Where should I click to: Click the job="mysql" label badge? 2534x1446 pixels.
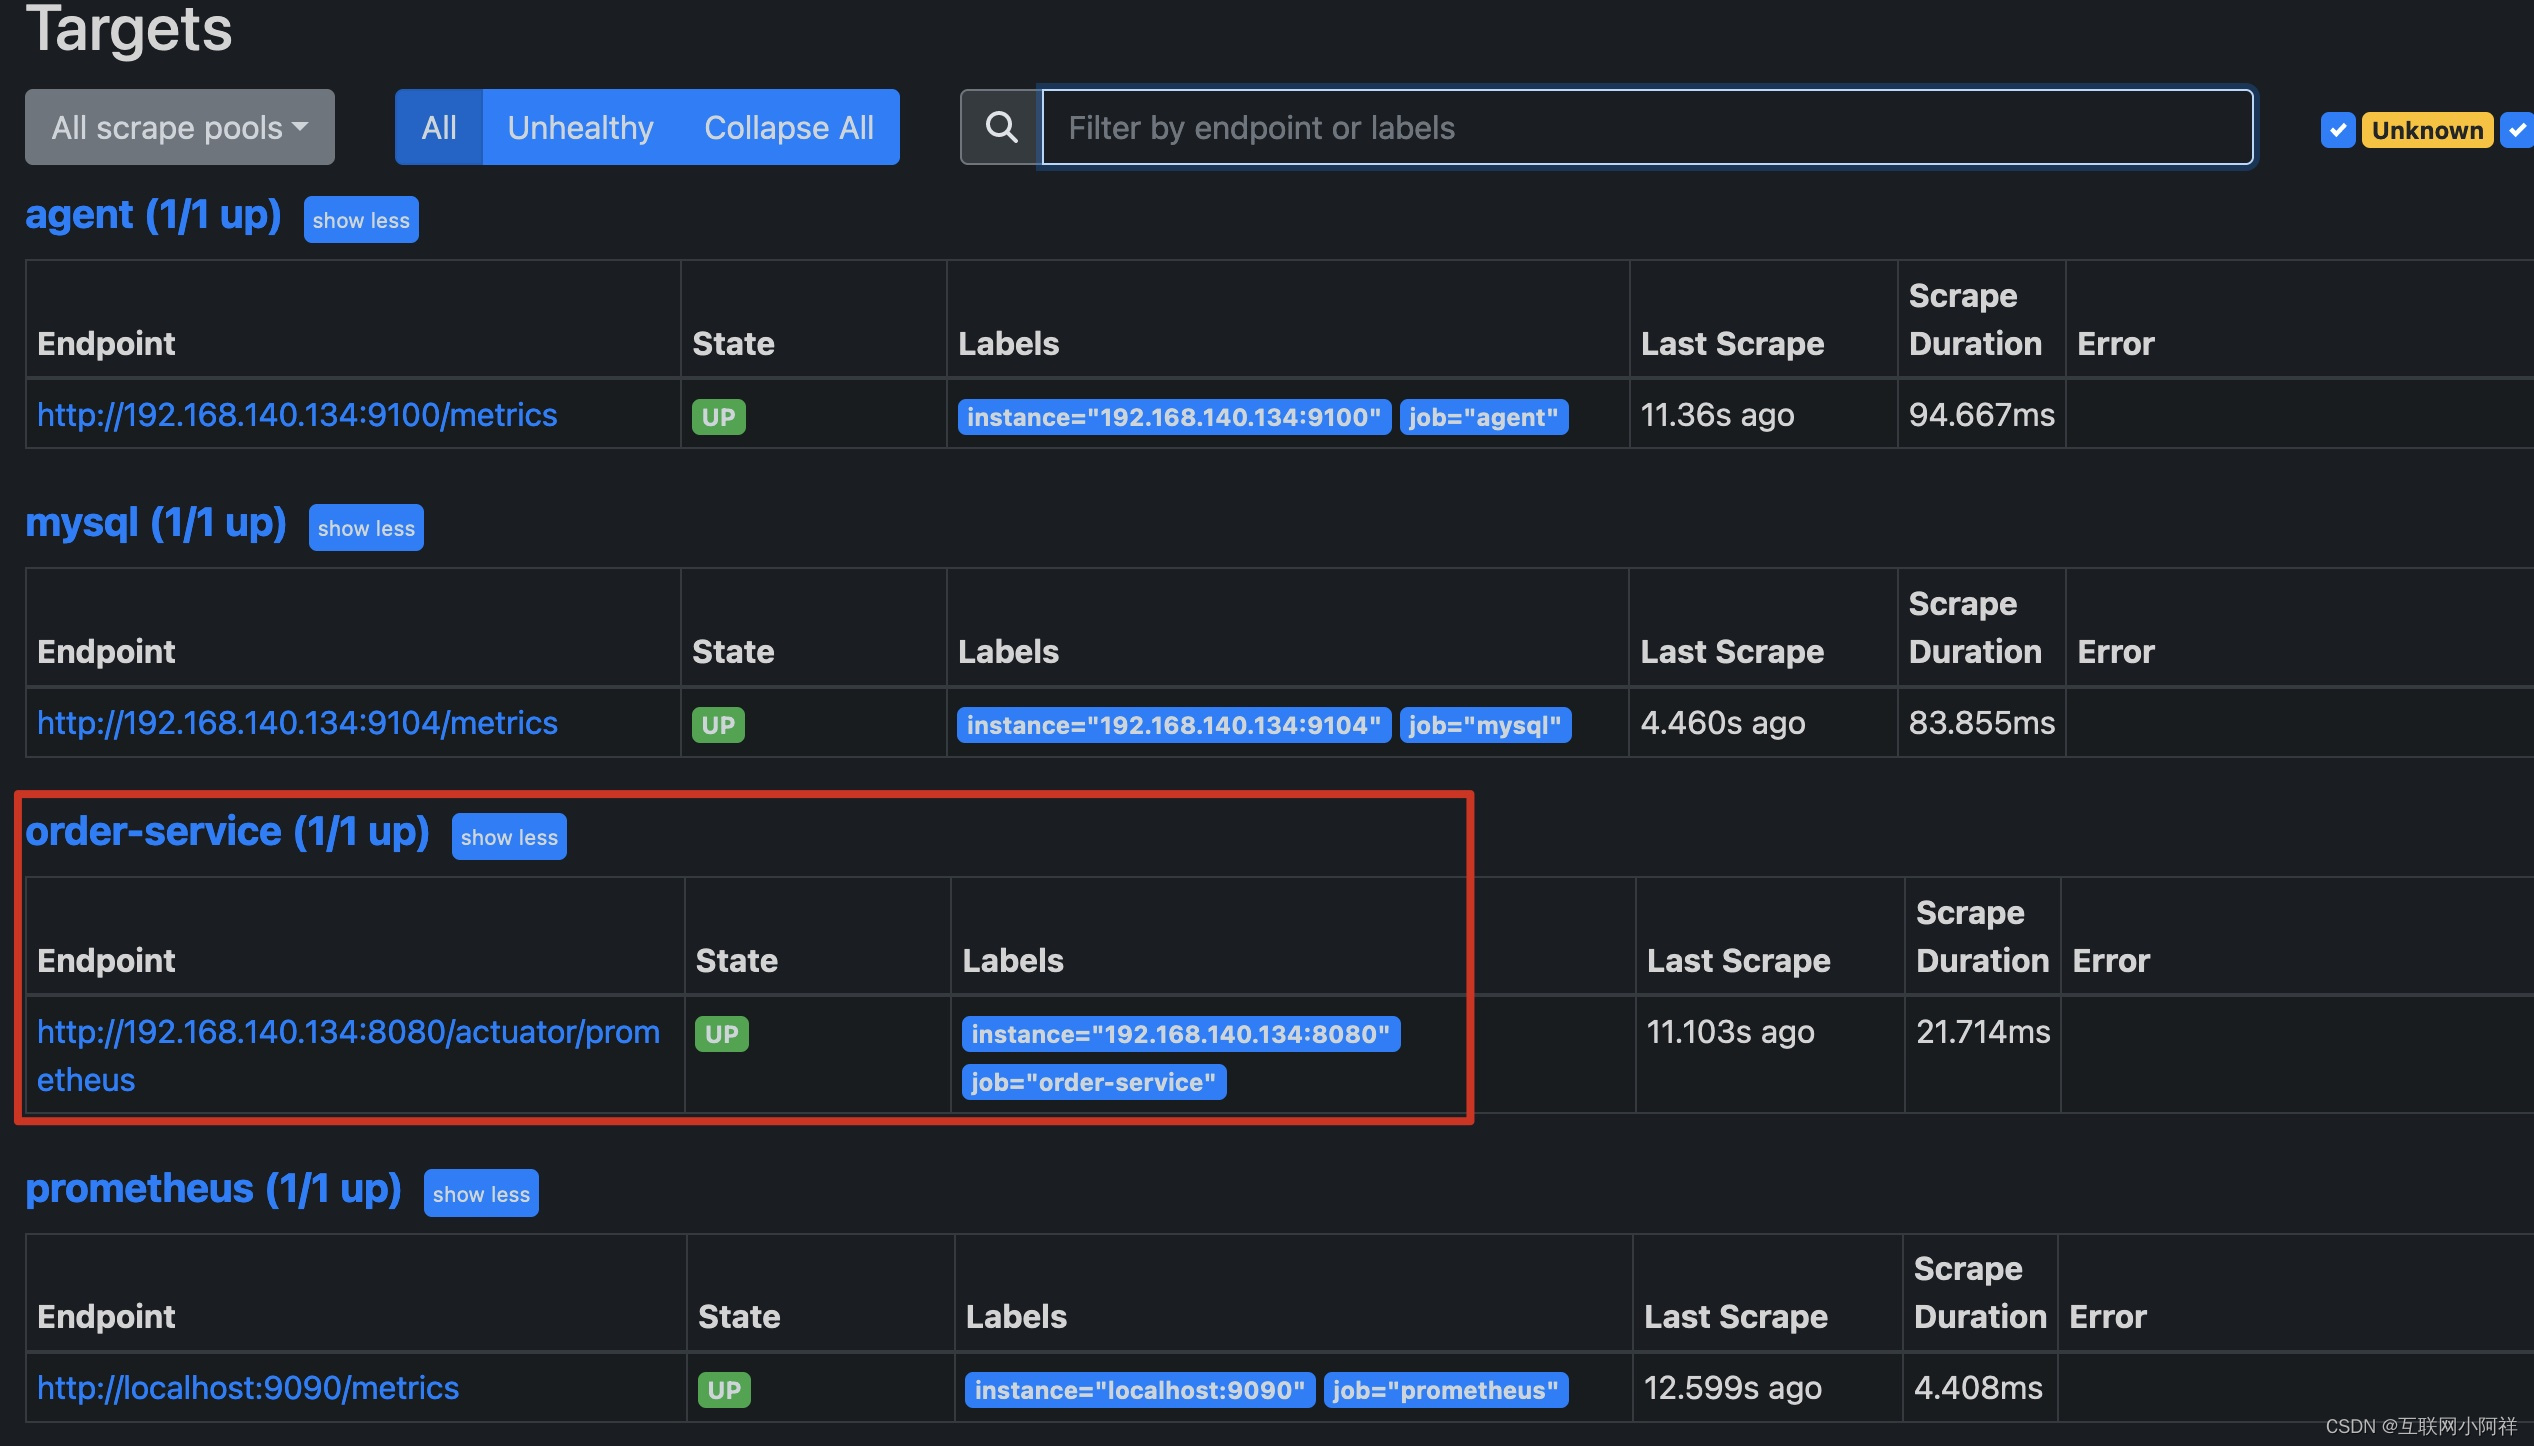[1485, 725]
